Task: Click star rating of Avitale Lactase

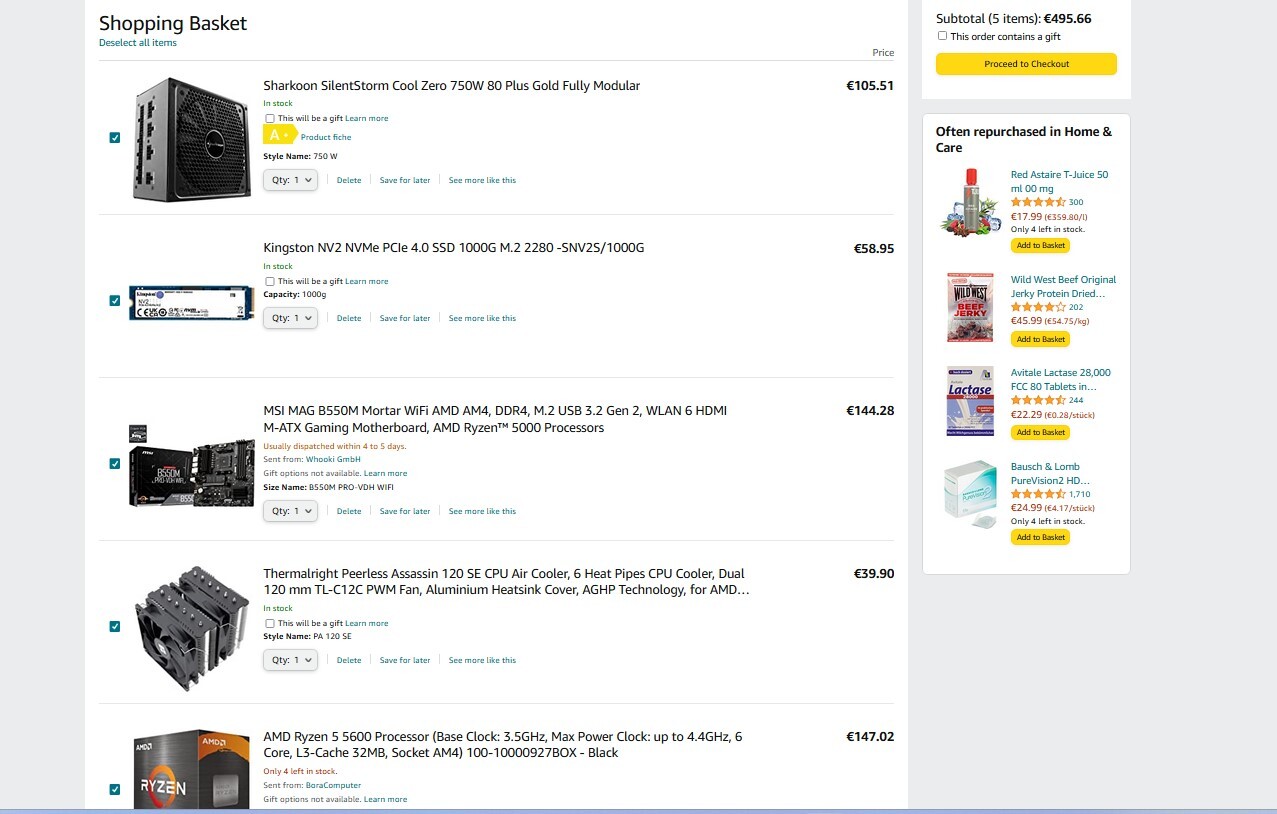Action: click(x=1038, y=400)
